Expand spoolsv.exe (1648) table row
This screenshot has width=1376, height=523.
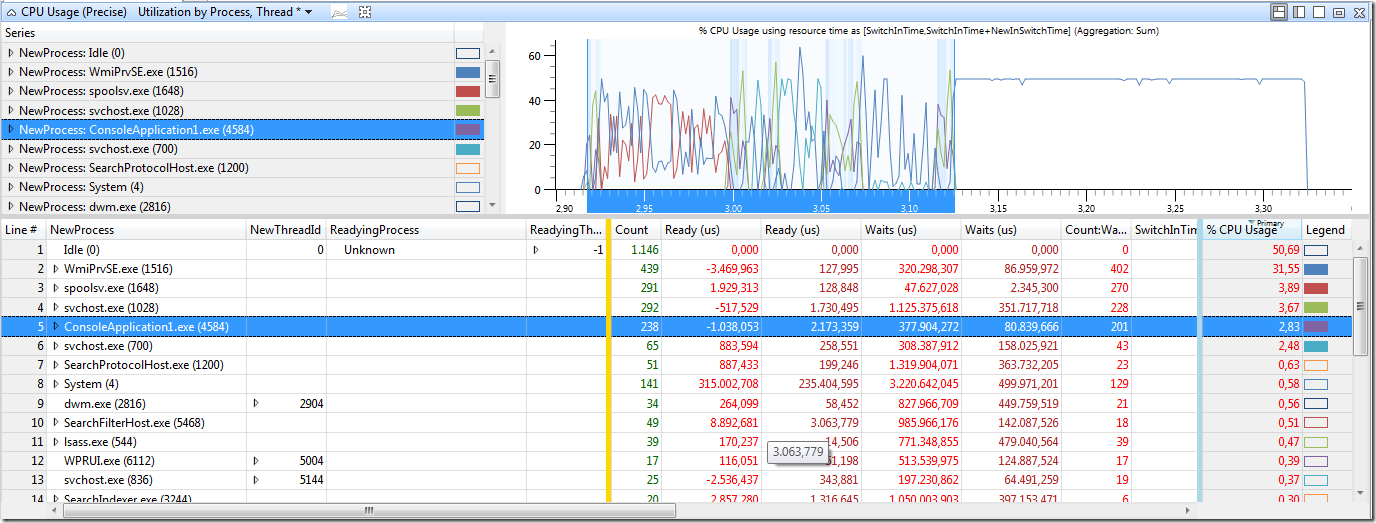(56, 288)
